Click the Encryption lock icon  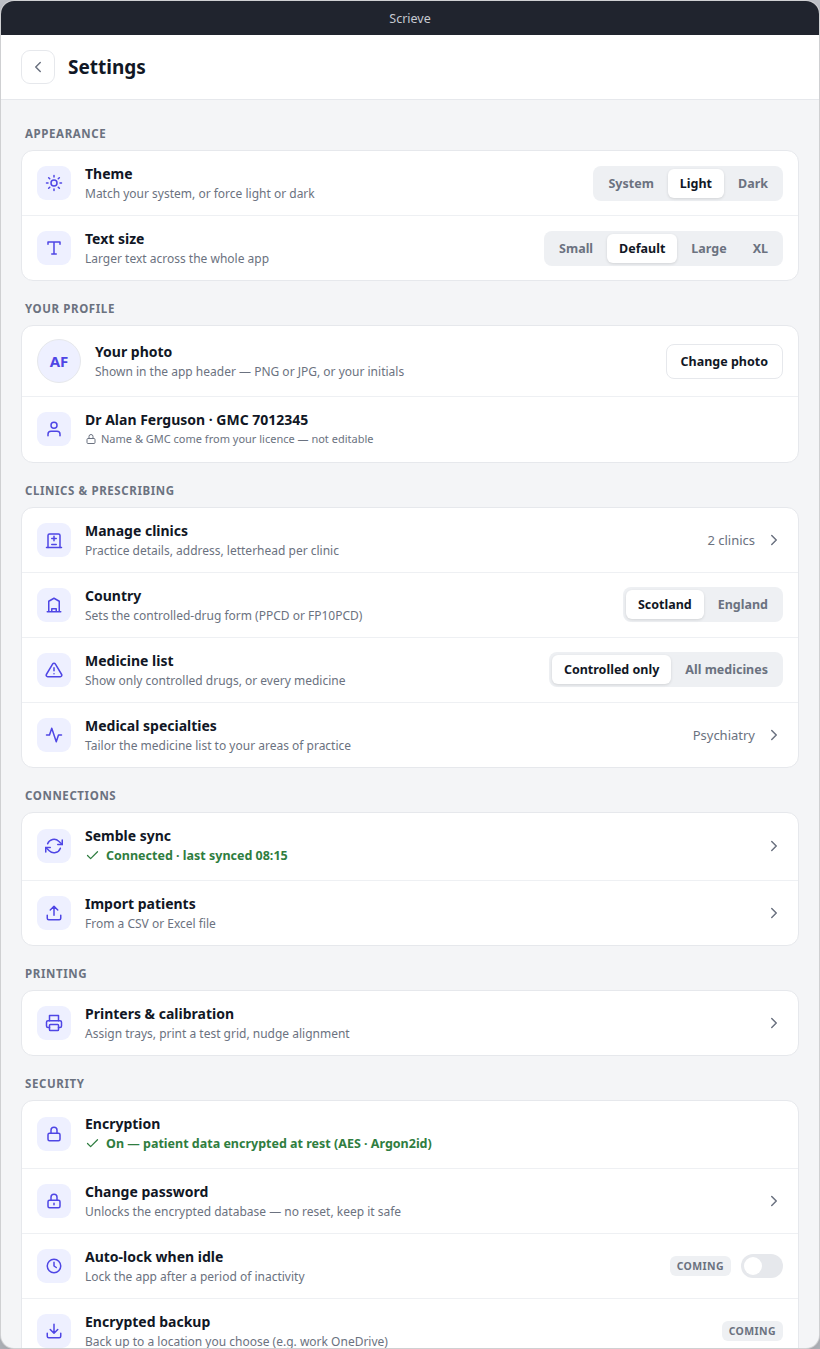point(54,1134)
